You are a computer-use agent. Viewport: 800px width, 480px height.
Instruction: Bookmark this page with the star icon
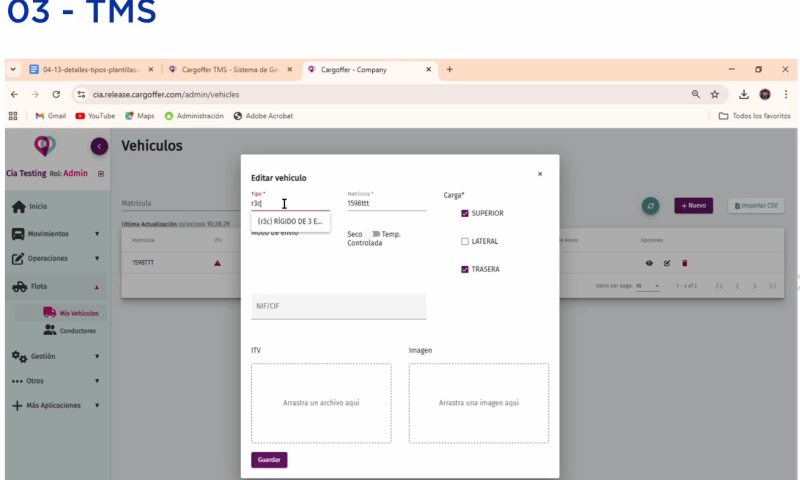tap(715, 94)
